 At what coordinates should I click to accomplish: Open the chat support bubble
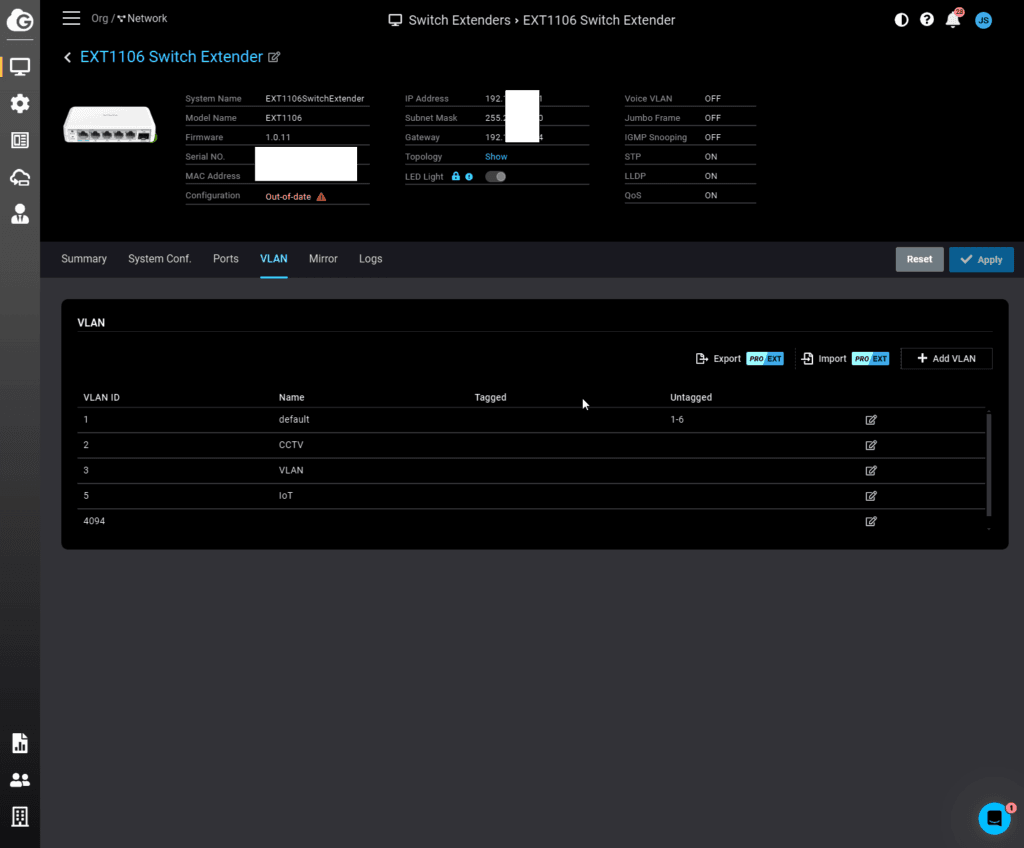click(x=994, y=818)
